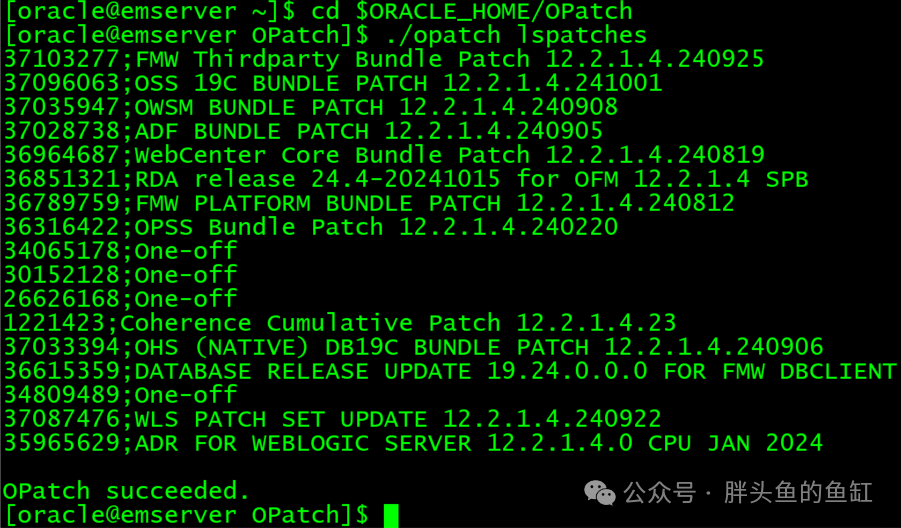Screen dimensions: 901x528
Task: Select the 36964687 WebCenter Core Bundle Patch line
Action: click(384, 155)
